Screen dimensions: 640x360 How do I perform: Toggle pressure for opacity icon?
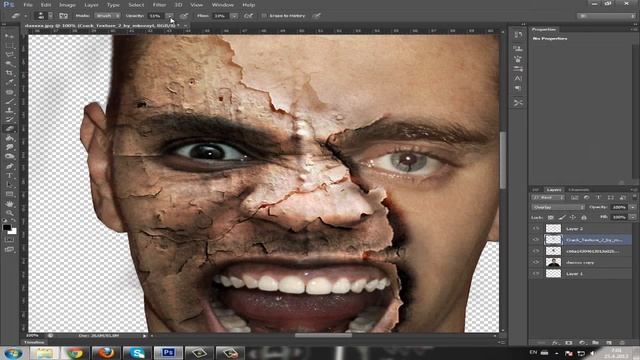click(x=184, y=16)
